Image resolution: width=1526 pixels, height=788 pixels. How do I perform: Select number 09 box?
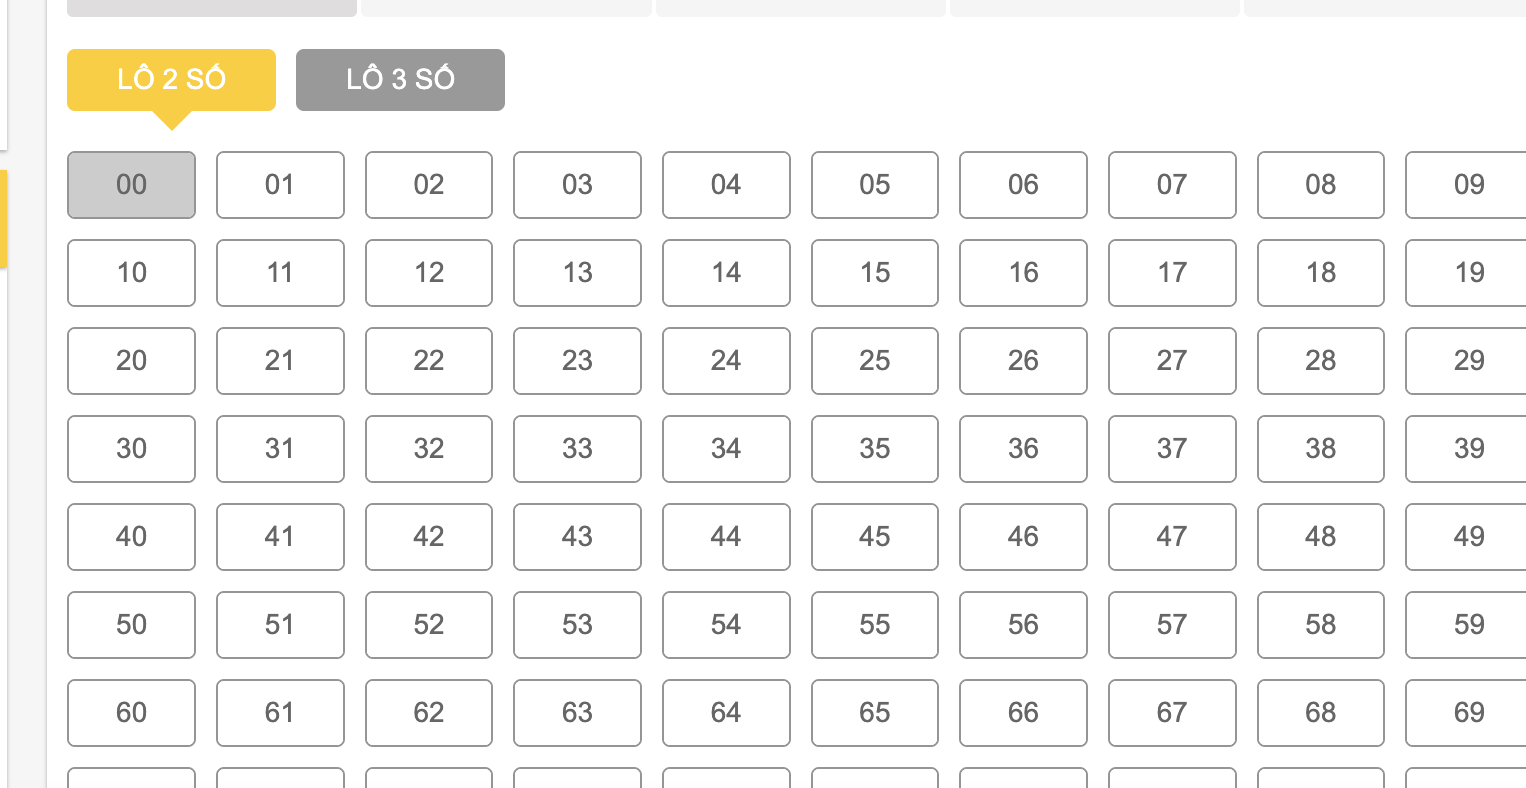pyautogui.click(x=1467, y=185)
